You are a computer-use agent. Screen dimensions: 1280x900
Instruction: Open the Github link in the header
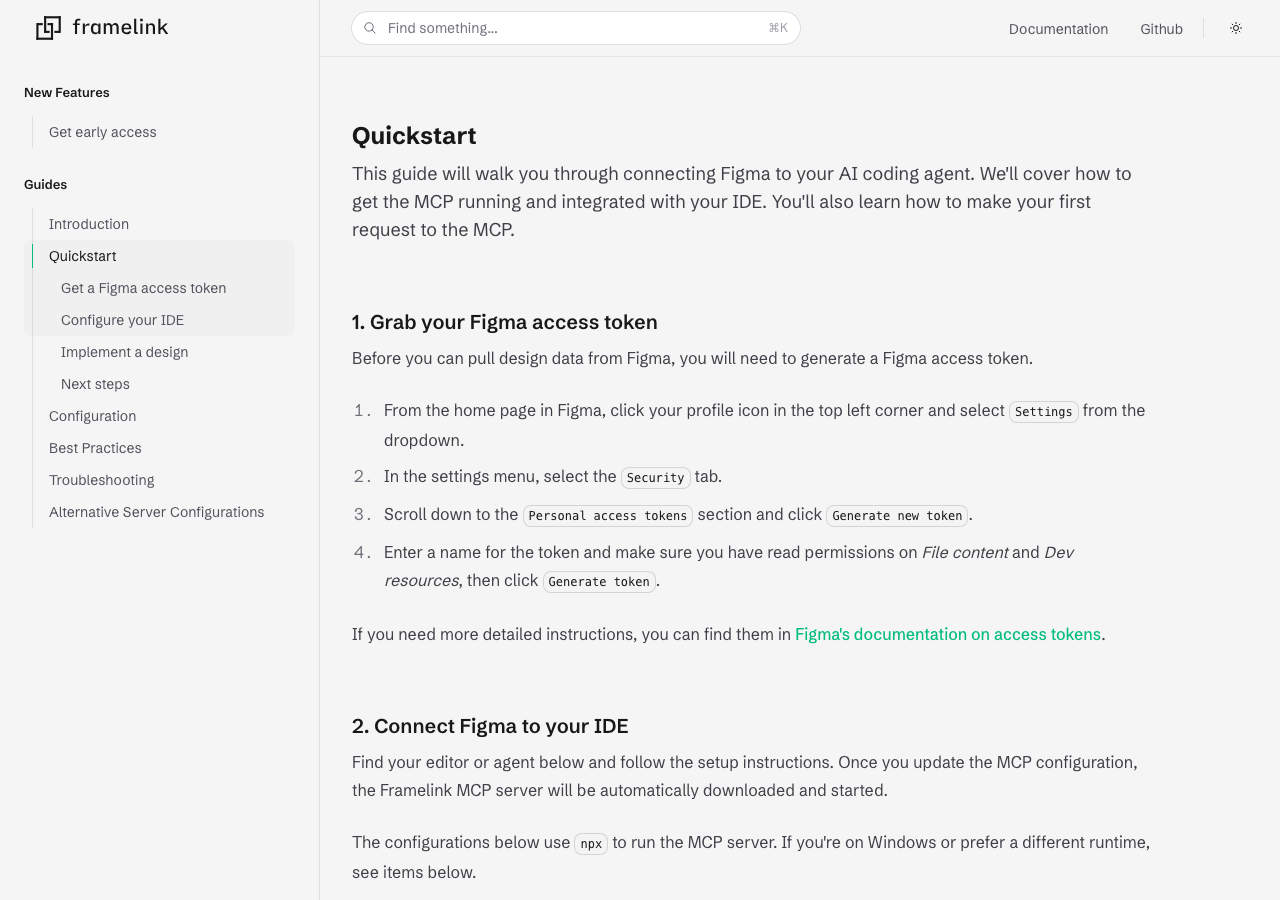tap(1161, 29)
